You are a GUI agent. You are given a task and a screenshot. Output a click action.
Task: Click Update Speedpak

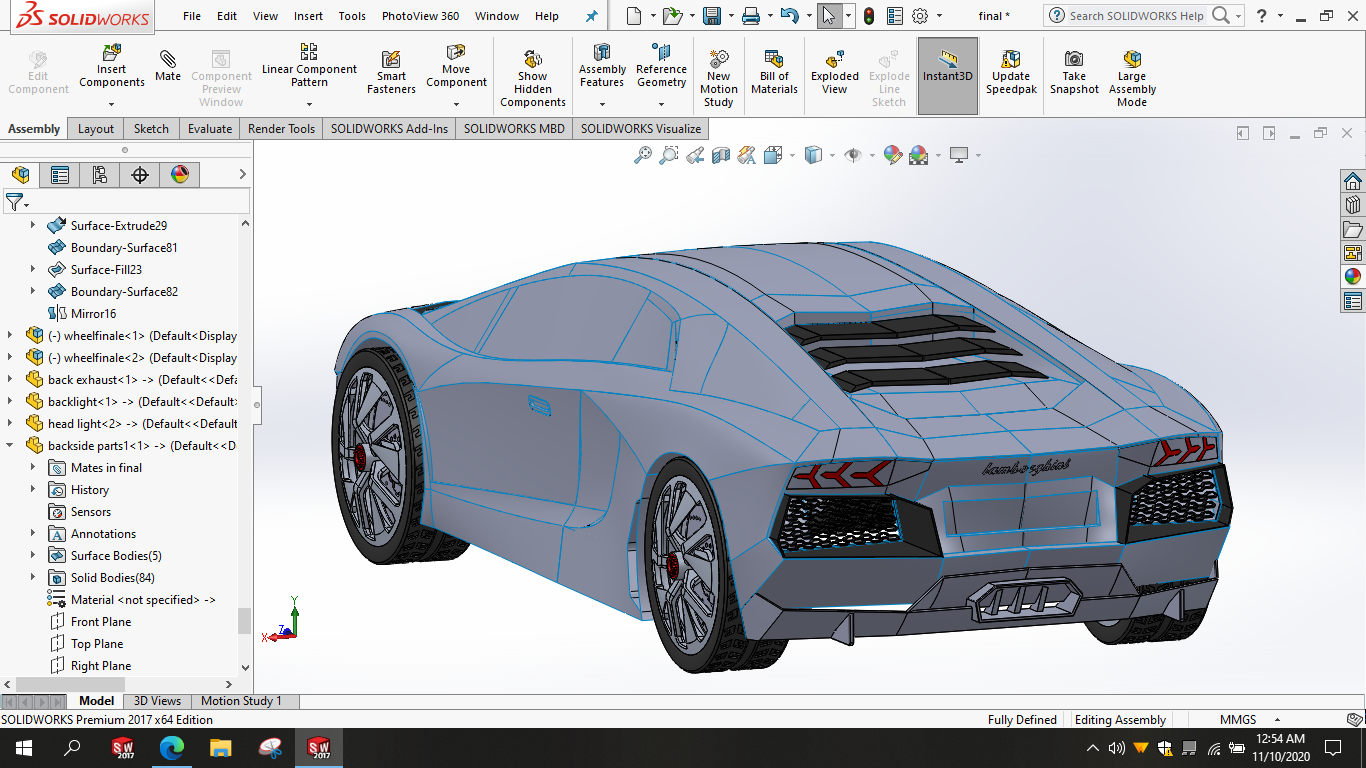[x=1011, y=72]
